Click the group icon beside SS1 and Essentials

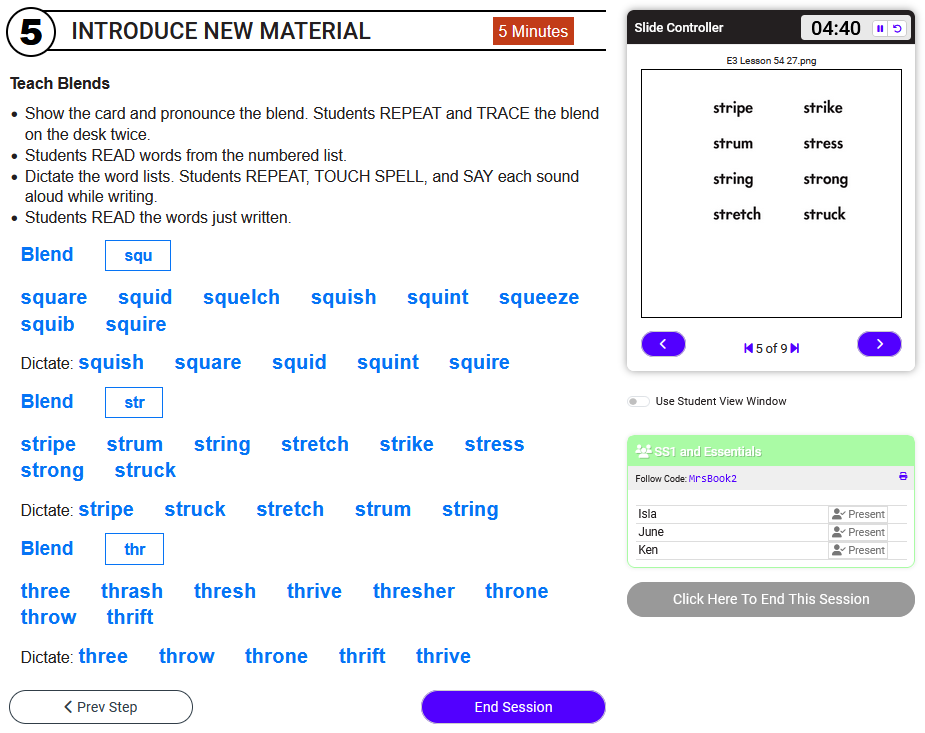click(x=643, y=452)
